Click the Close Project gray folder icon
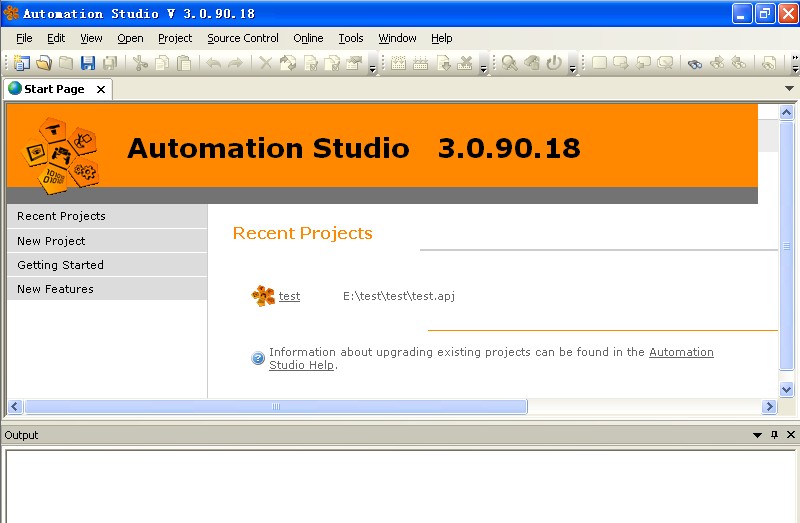 66,63
